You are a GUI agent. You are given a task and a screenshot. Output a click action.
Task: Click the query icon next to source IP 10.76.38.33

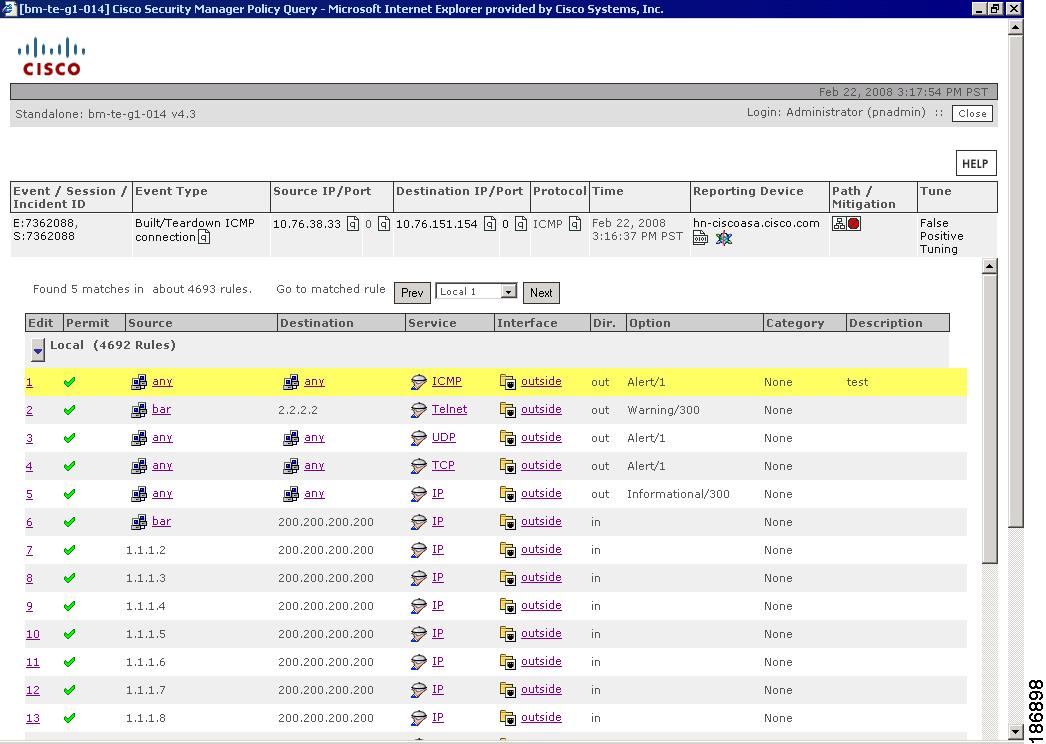[353, 224]
